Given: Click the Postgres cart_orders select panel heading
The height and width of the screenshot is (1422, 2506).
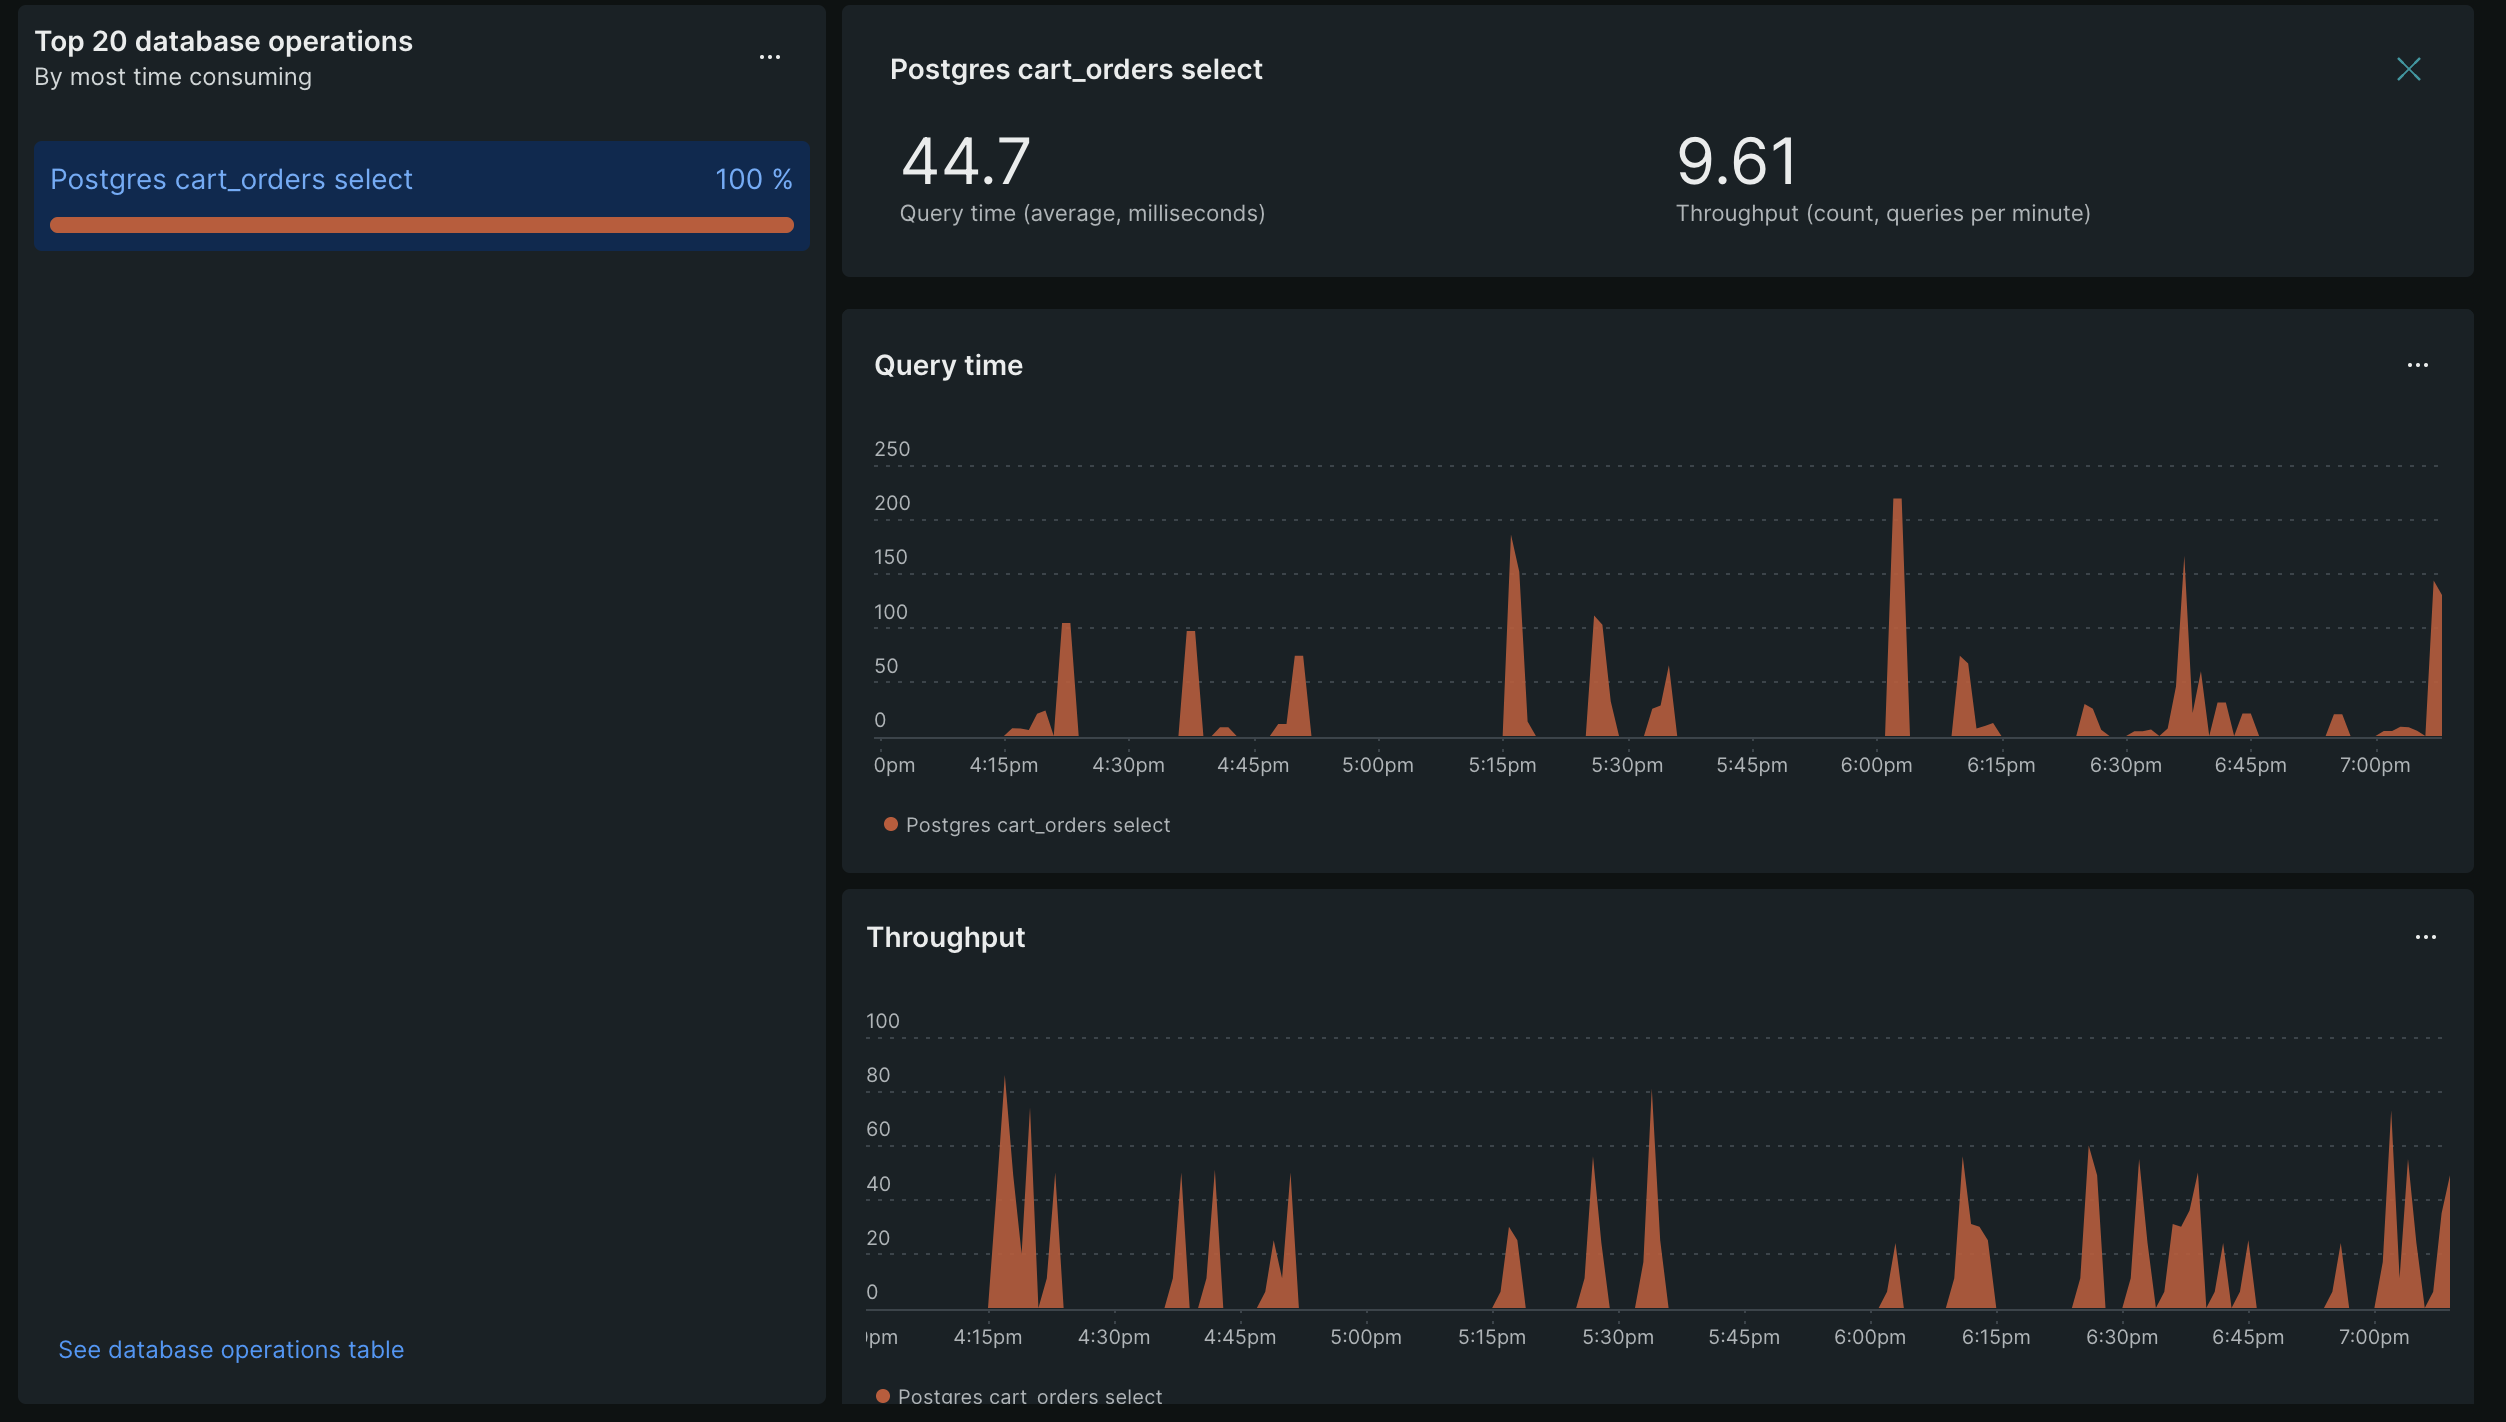Looking at the screenshot, I should pos(1076,69).
